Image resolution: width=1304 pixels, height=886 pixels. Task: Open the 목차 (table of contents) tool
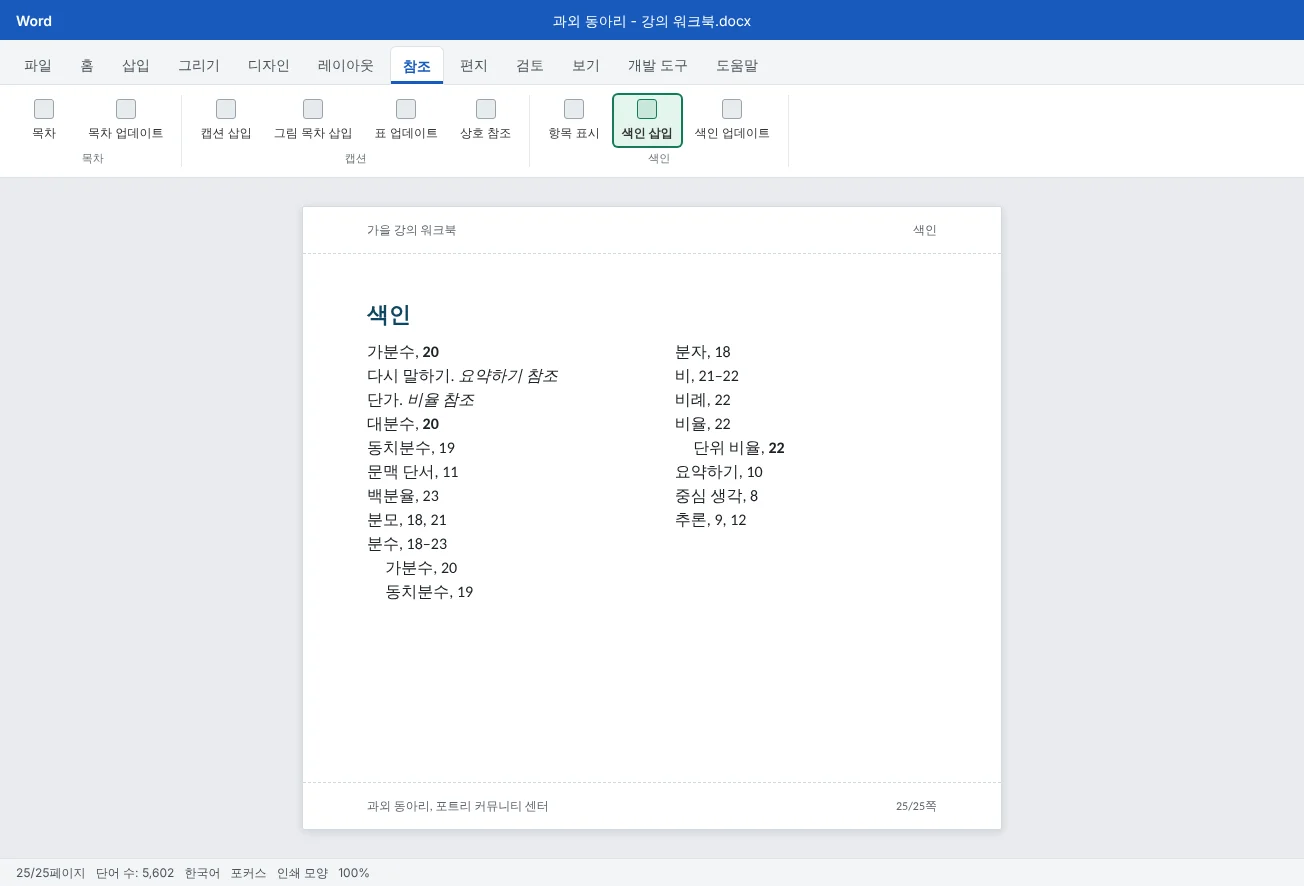point(44,121)
